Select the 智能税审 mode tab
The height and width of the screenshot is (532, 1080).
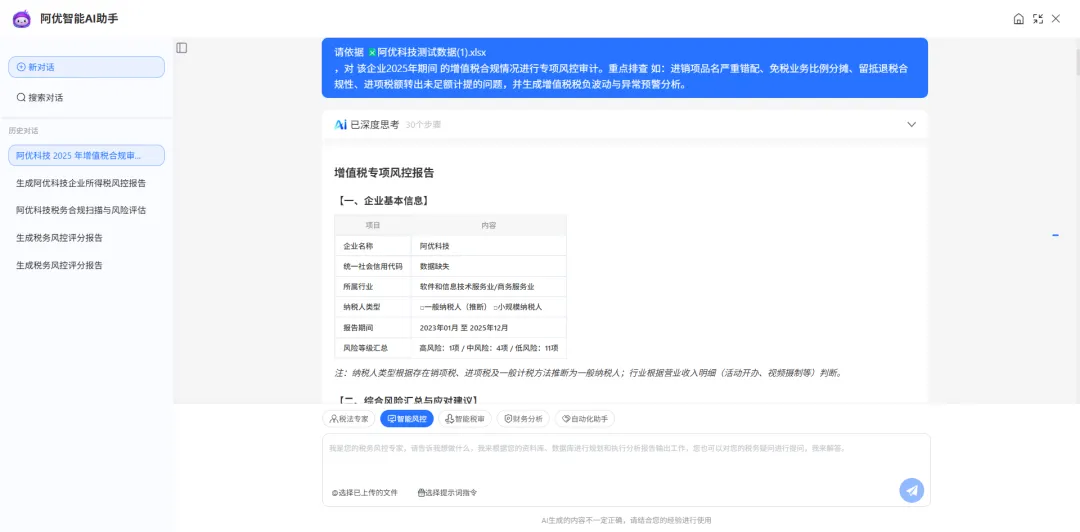pyautogui.click(x=465, y=419)
